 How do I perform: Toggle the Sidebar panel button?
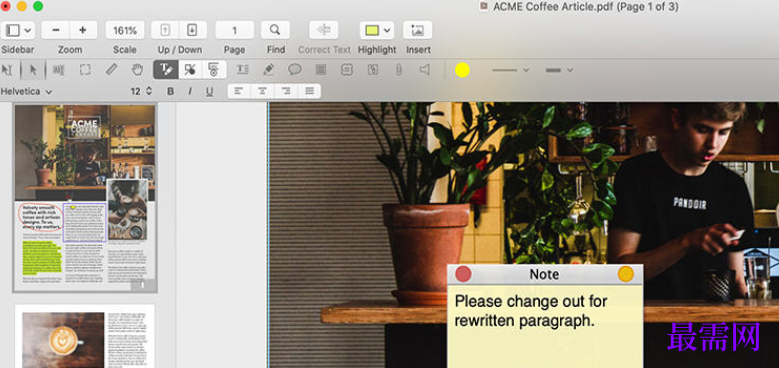click(x=13, y=30)
